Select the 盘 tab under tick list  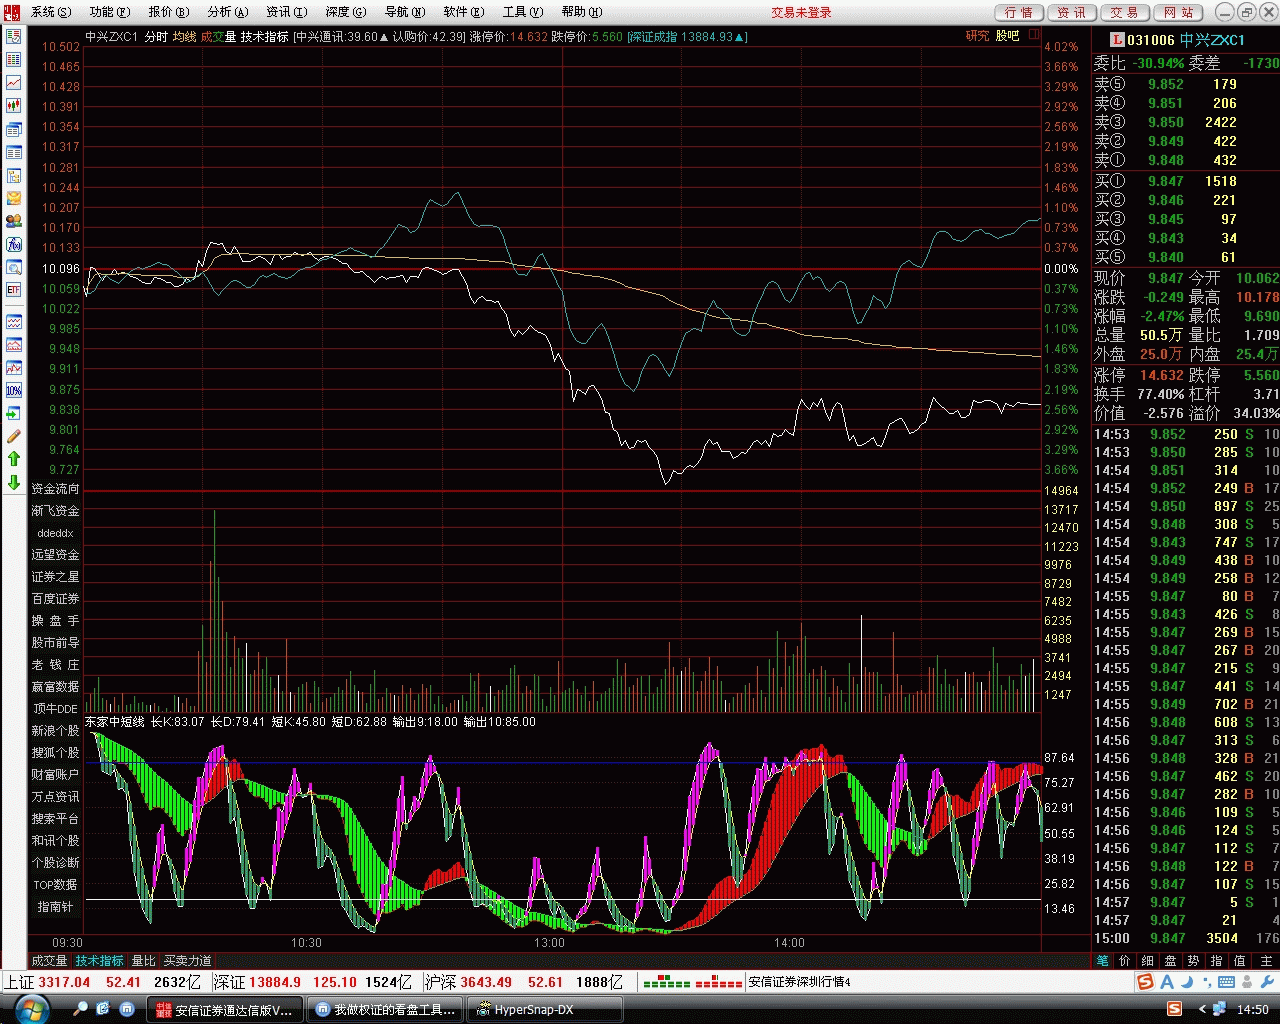pos(1171,961)
